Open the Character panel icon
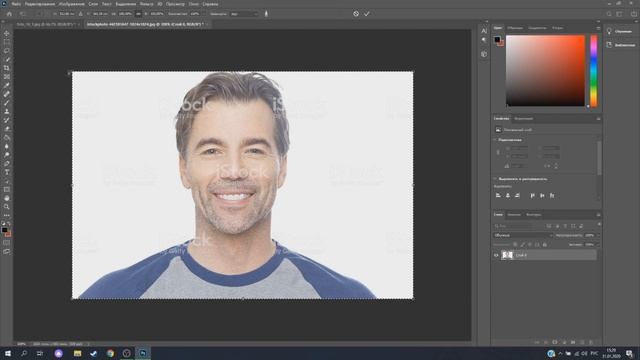Screen dimensions: 640x360 tap(484, 31)
